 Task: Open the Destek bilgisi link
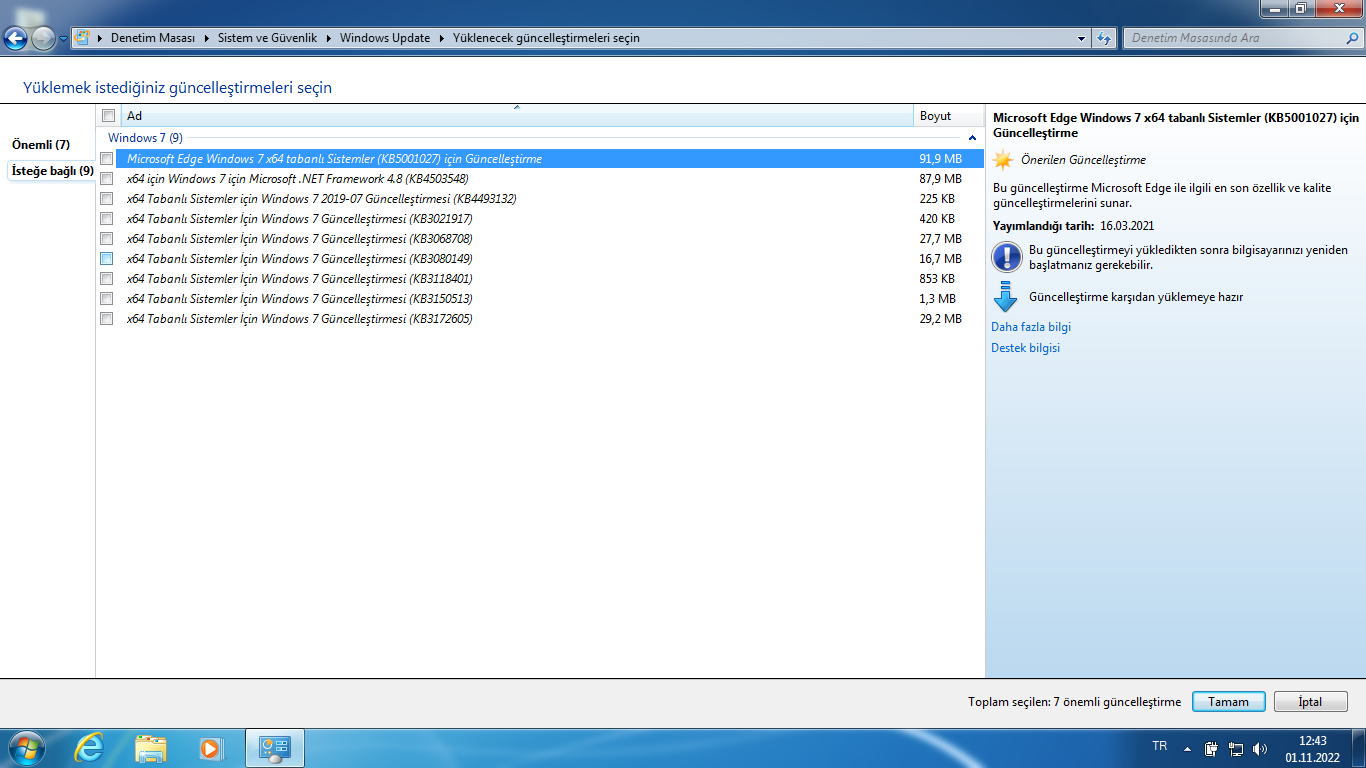1025,348
